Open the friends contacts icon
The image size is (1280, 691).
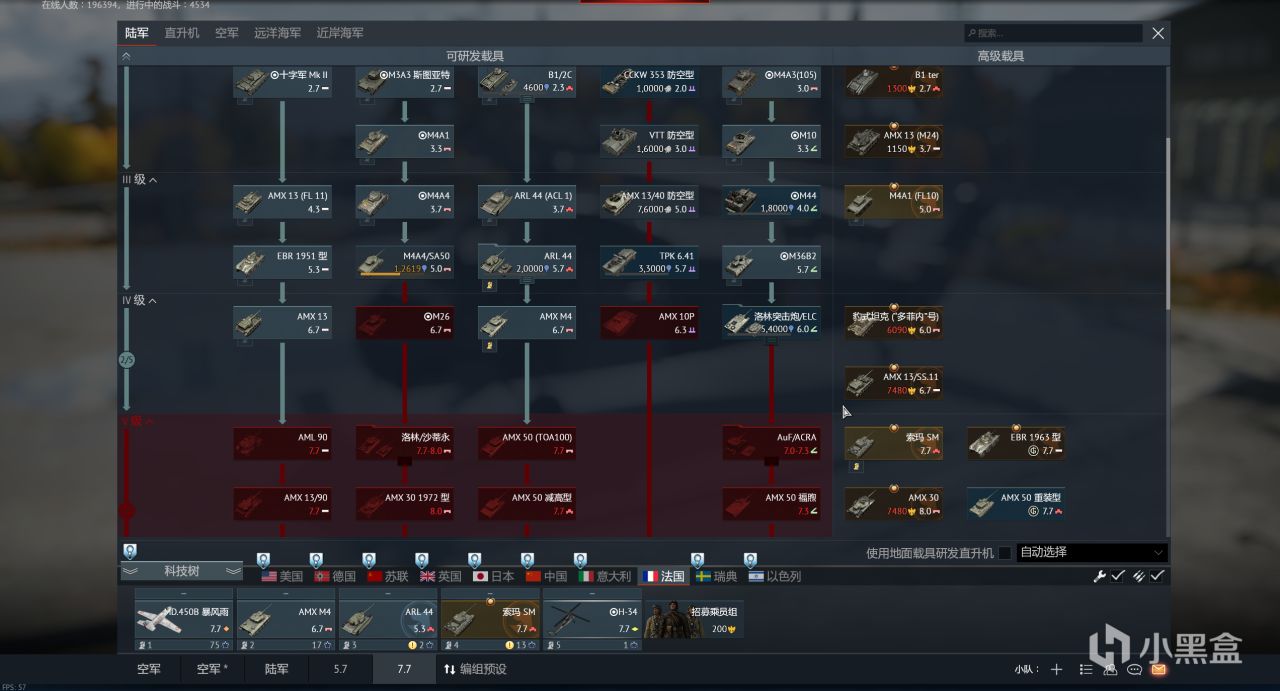(x=1110, y=669)
